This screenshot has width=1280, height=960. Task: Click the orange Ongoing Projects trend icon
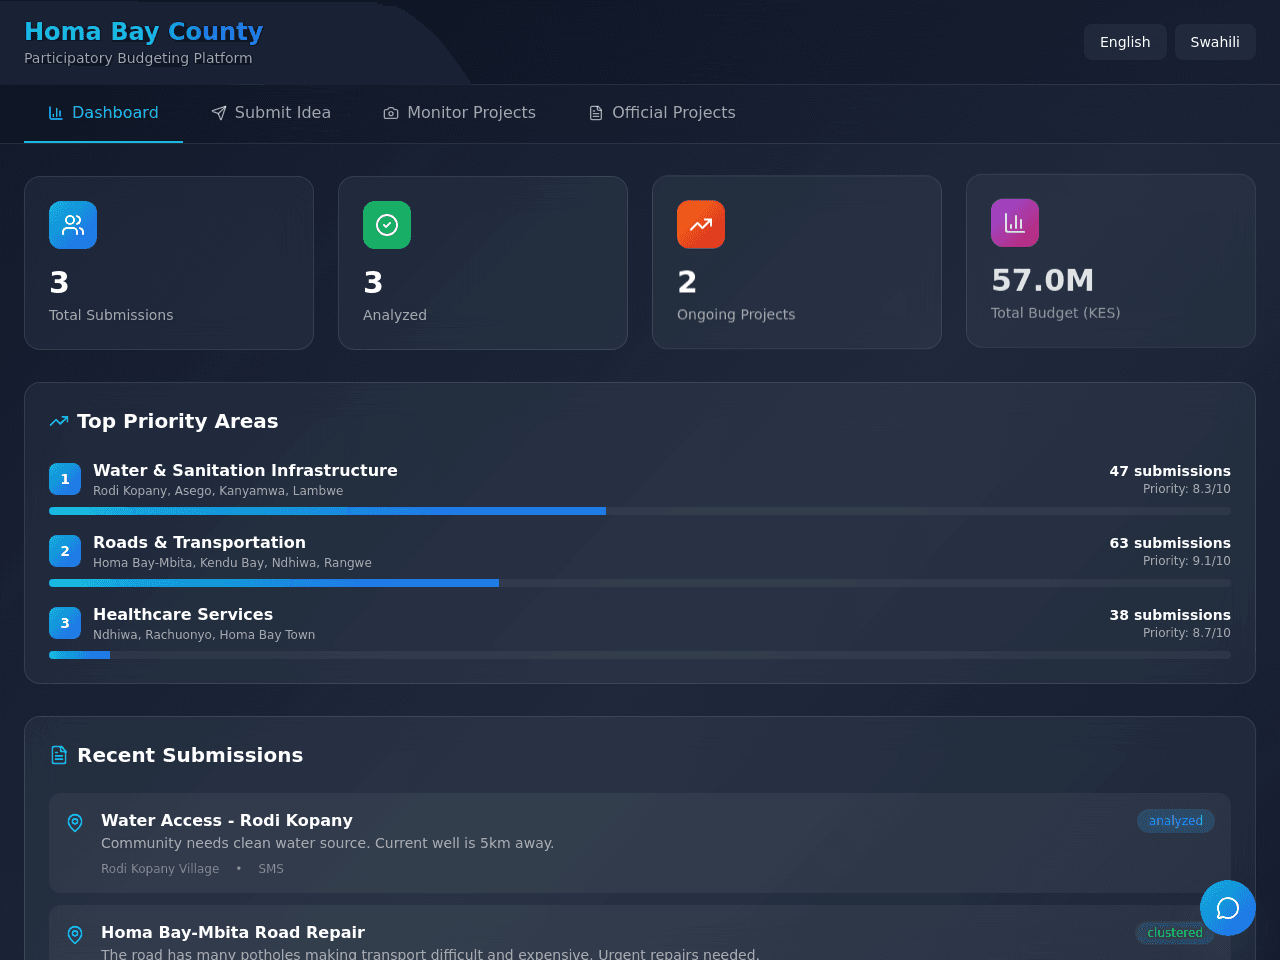pos(701,224)
